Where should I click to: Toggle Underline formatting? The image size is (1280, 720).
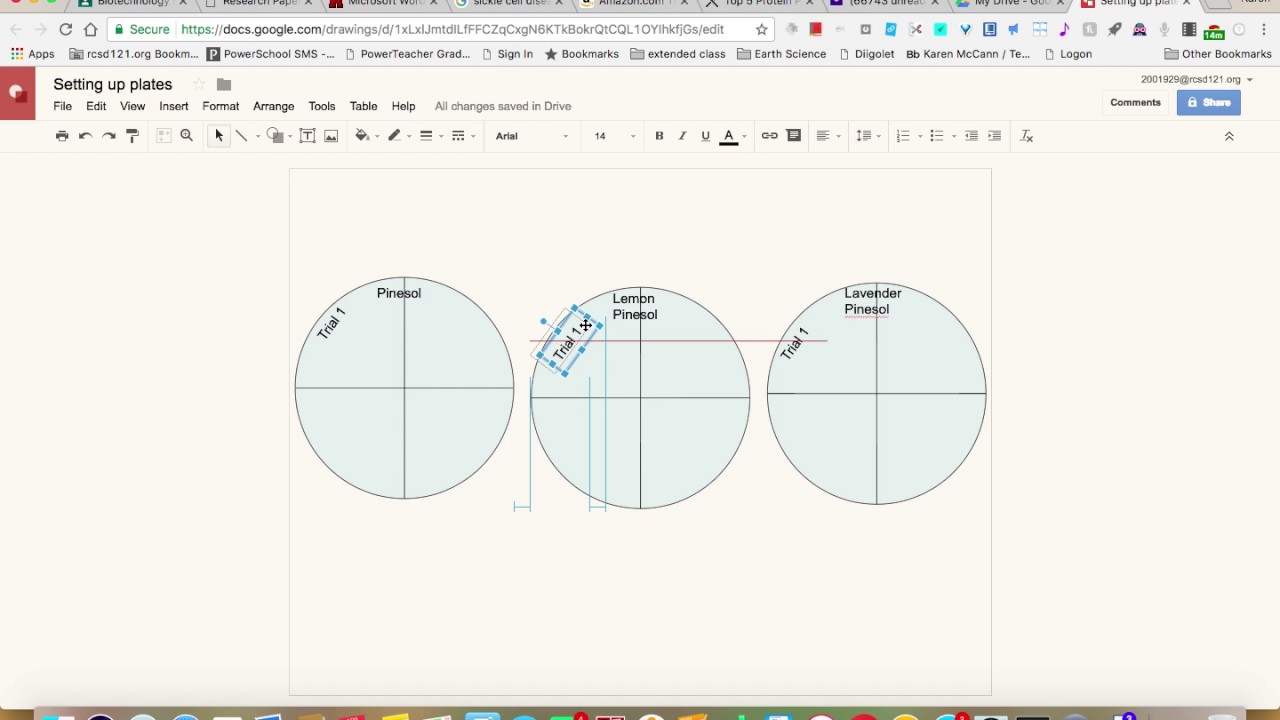[x=705, y=136]
